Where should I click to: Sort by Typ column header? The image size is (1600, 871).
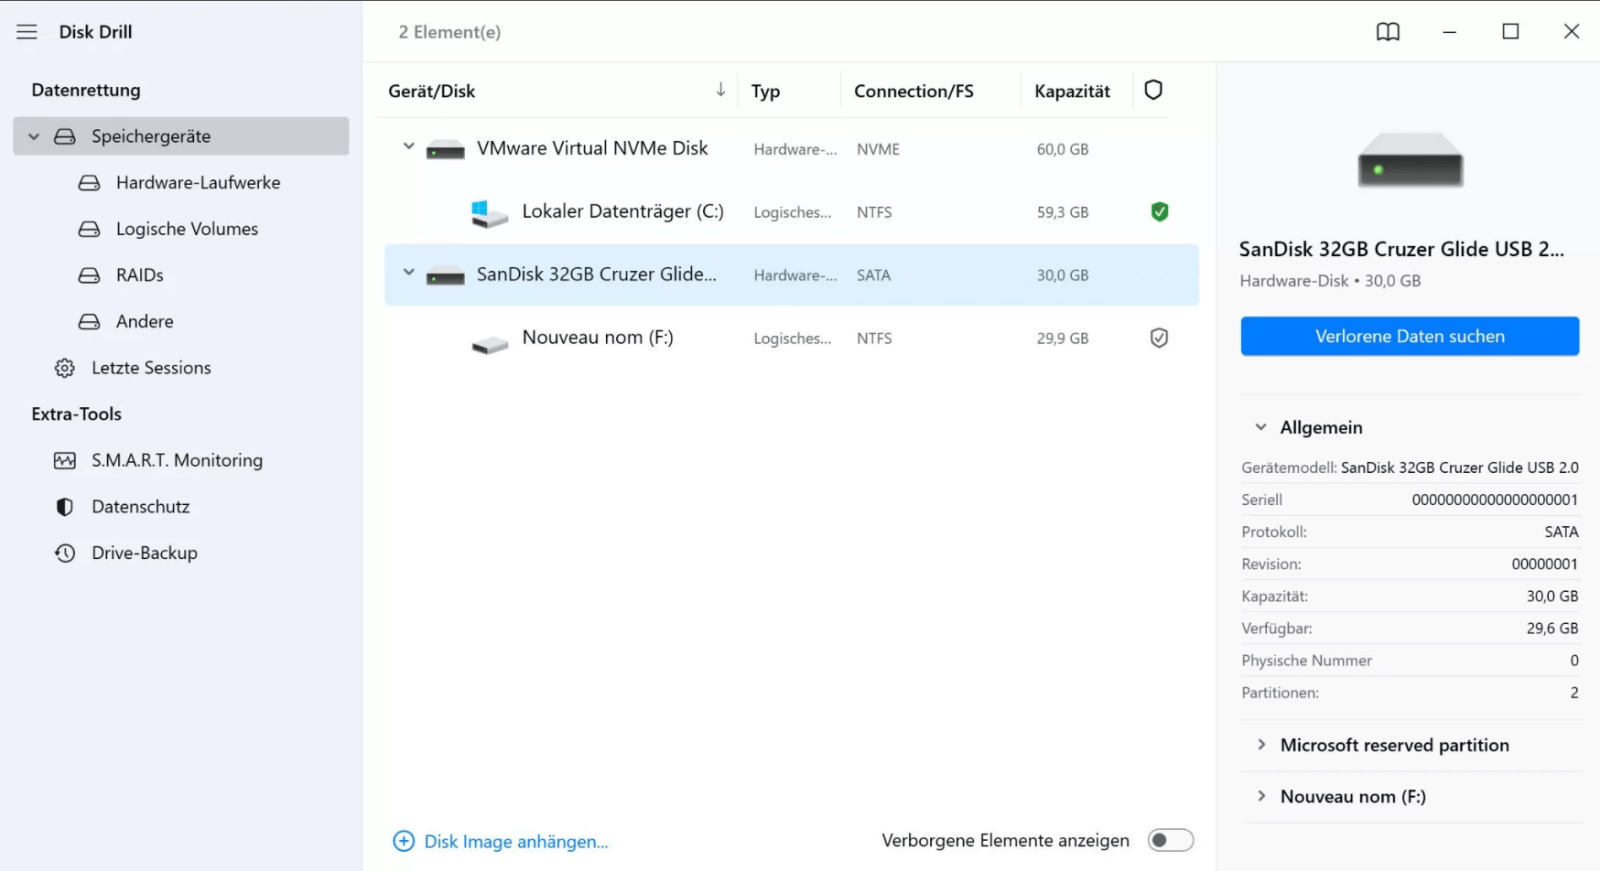[766, 91]
